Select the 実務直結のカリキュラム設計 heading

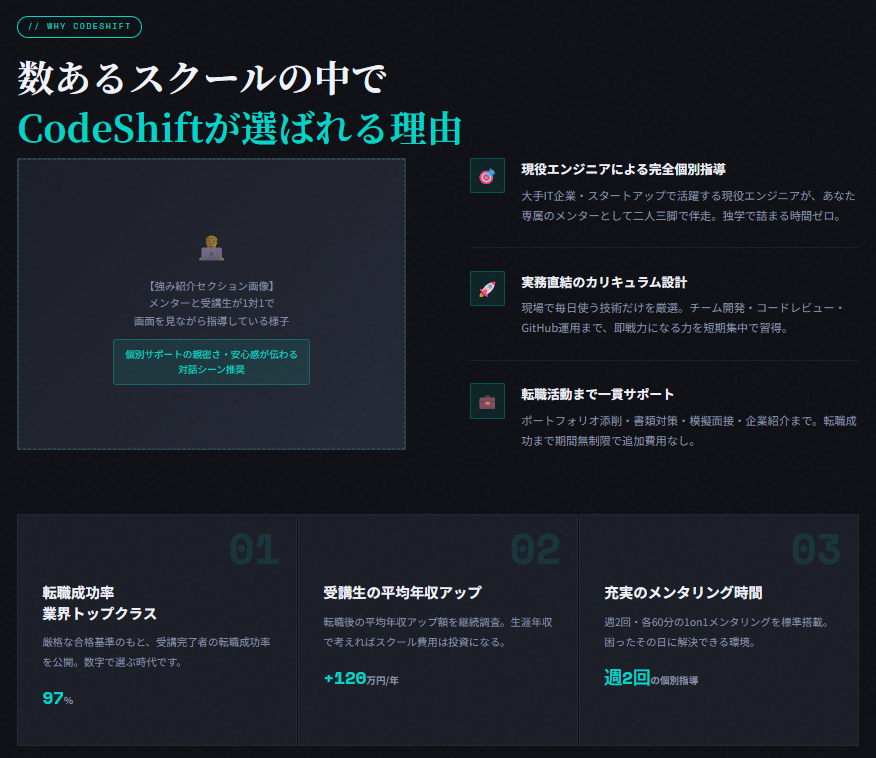(604, 282)
